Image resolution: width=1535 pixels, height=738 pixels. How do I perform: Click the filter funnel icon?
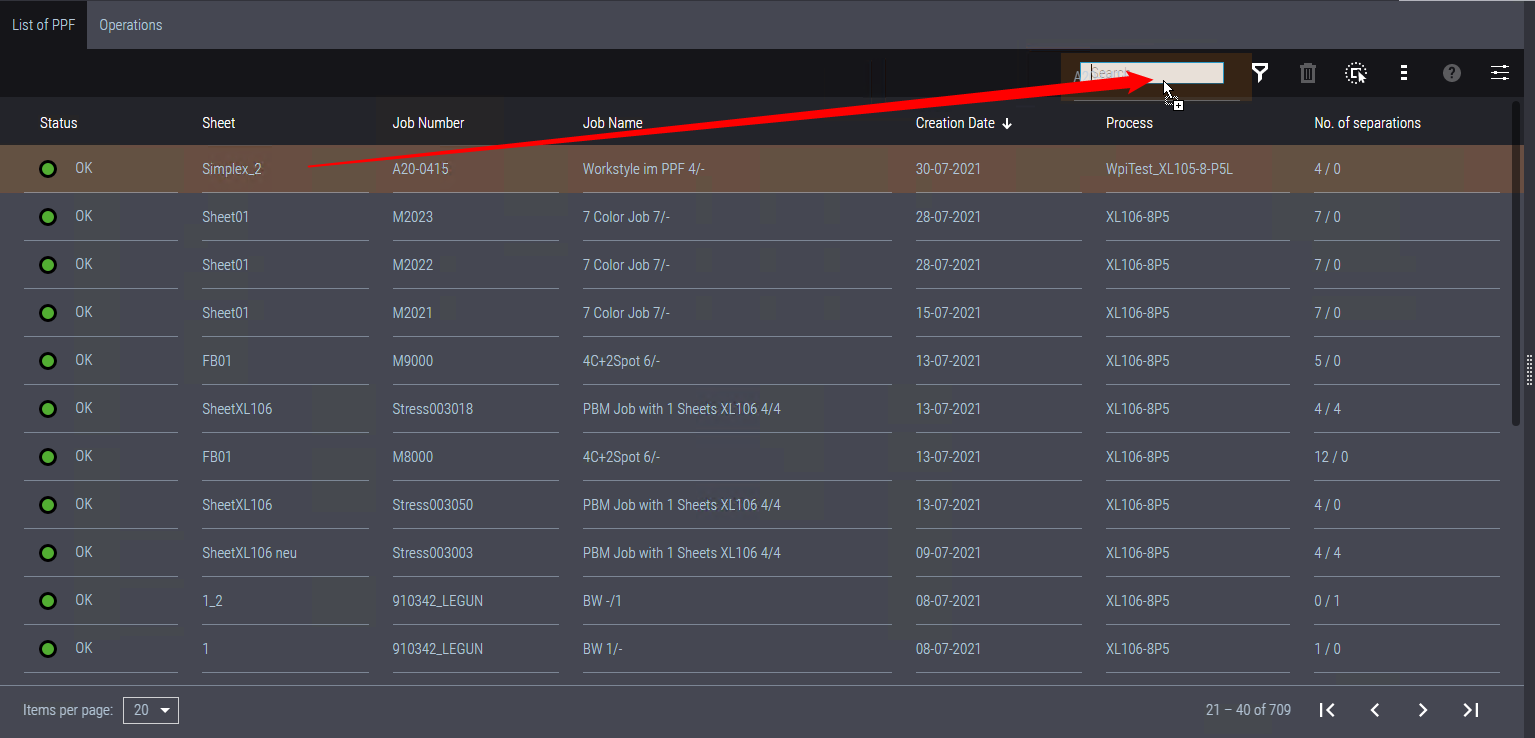(1260, 73)
